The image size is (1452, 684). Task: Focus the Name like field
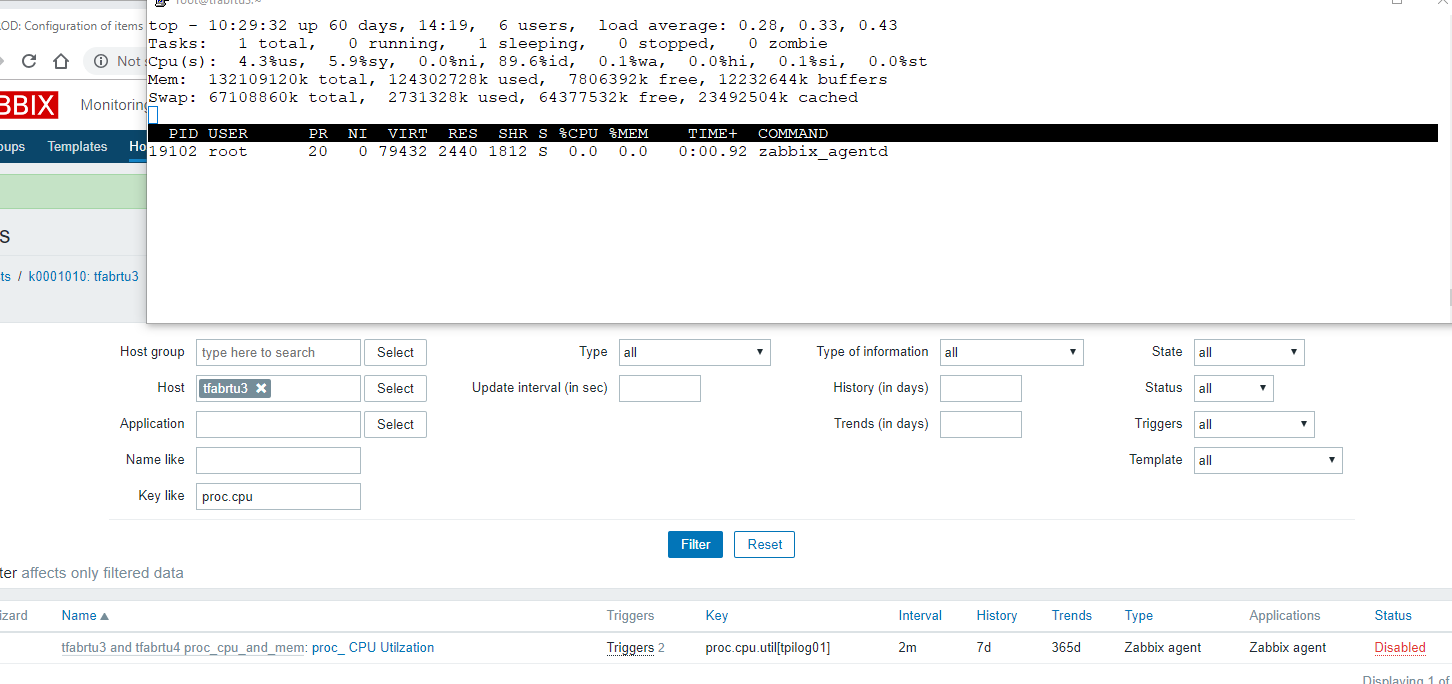(x=278, y=460)
